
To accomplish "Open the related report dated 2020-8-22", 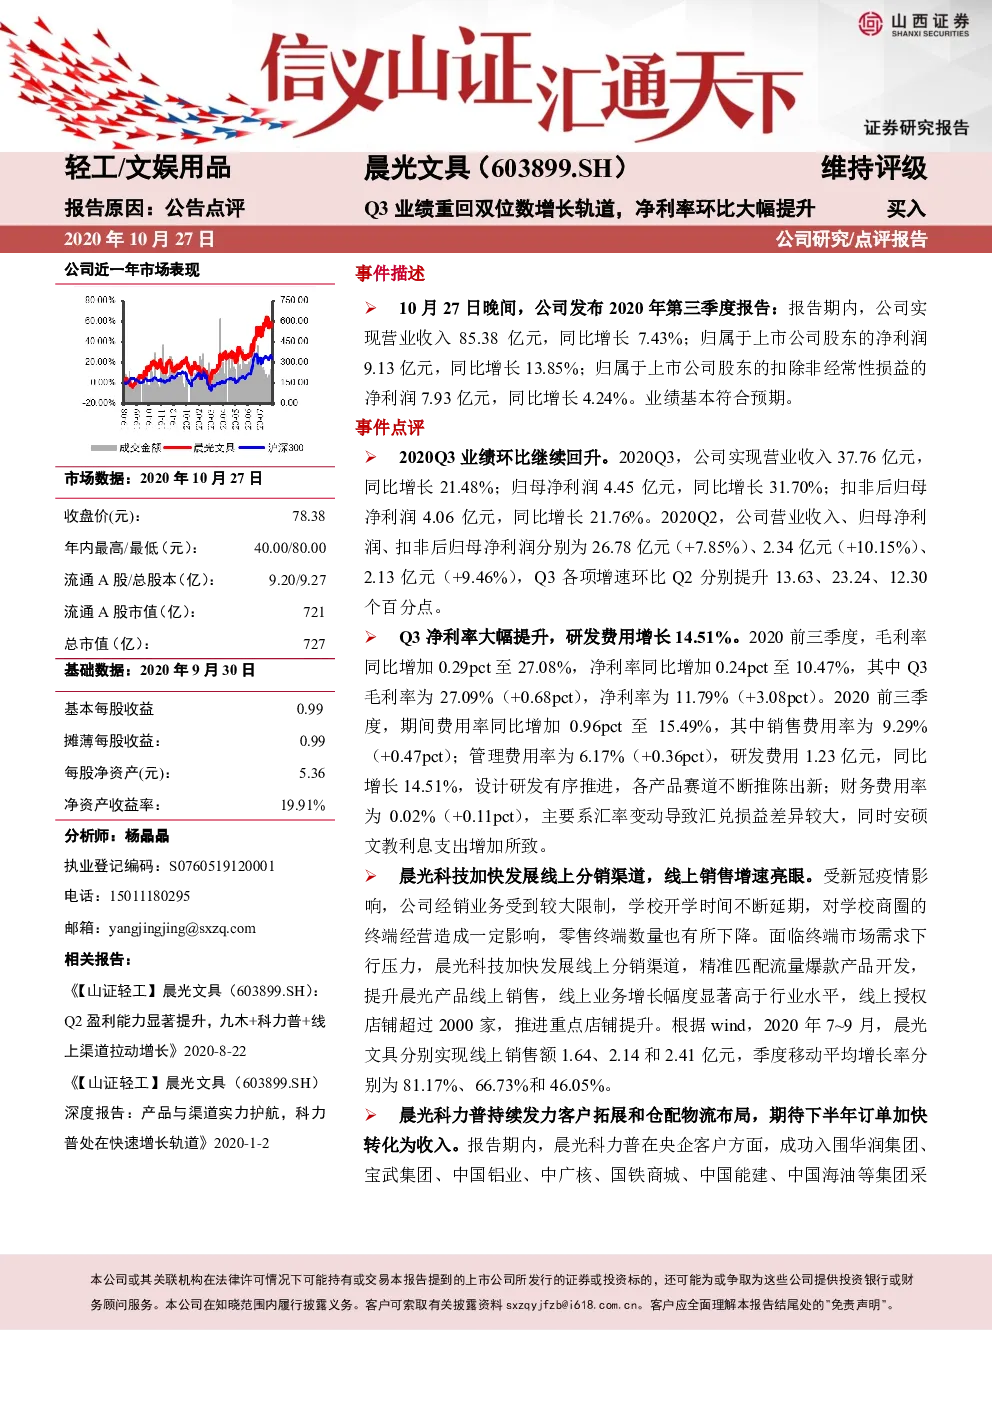I will [195, 1021].
